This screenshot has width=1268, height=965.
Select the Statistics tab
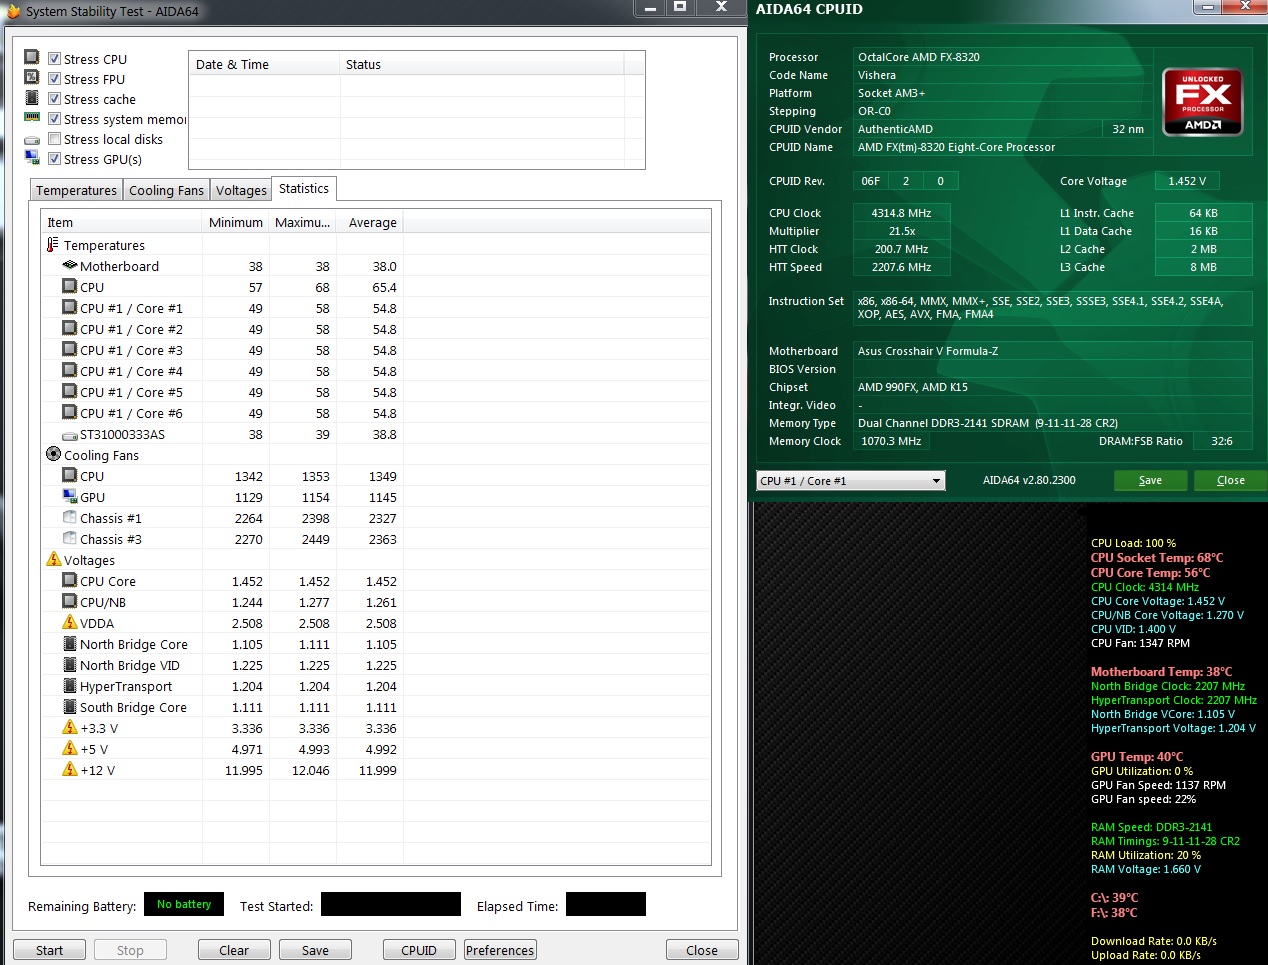(304, 188)
